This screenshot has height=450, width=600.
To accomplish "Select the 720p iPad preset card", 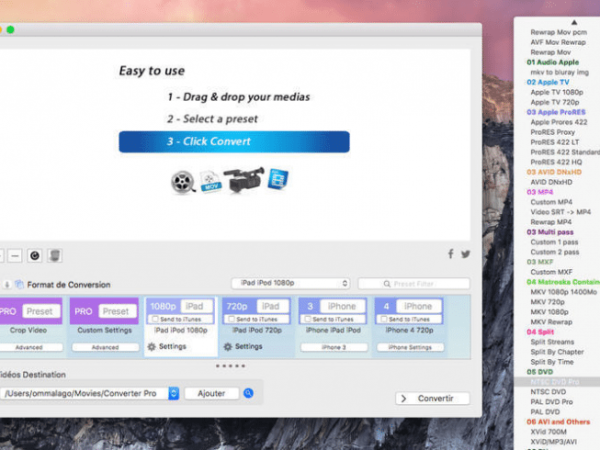I will 257,326.
